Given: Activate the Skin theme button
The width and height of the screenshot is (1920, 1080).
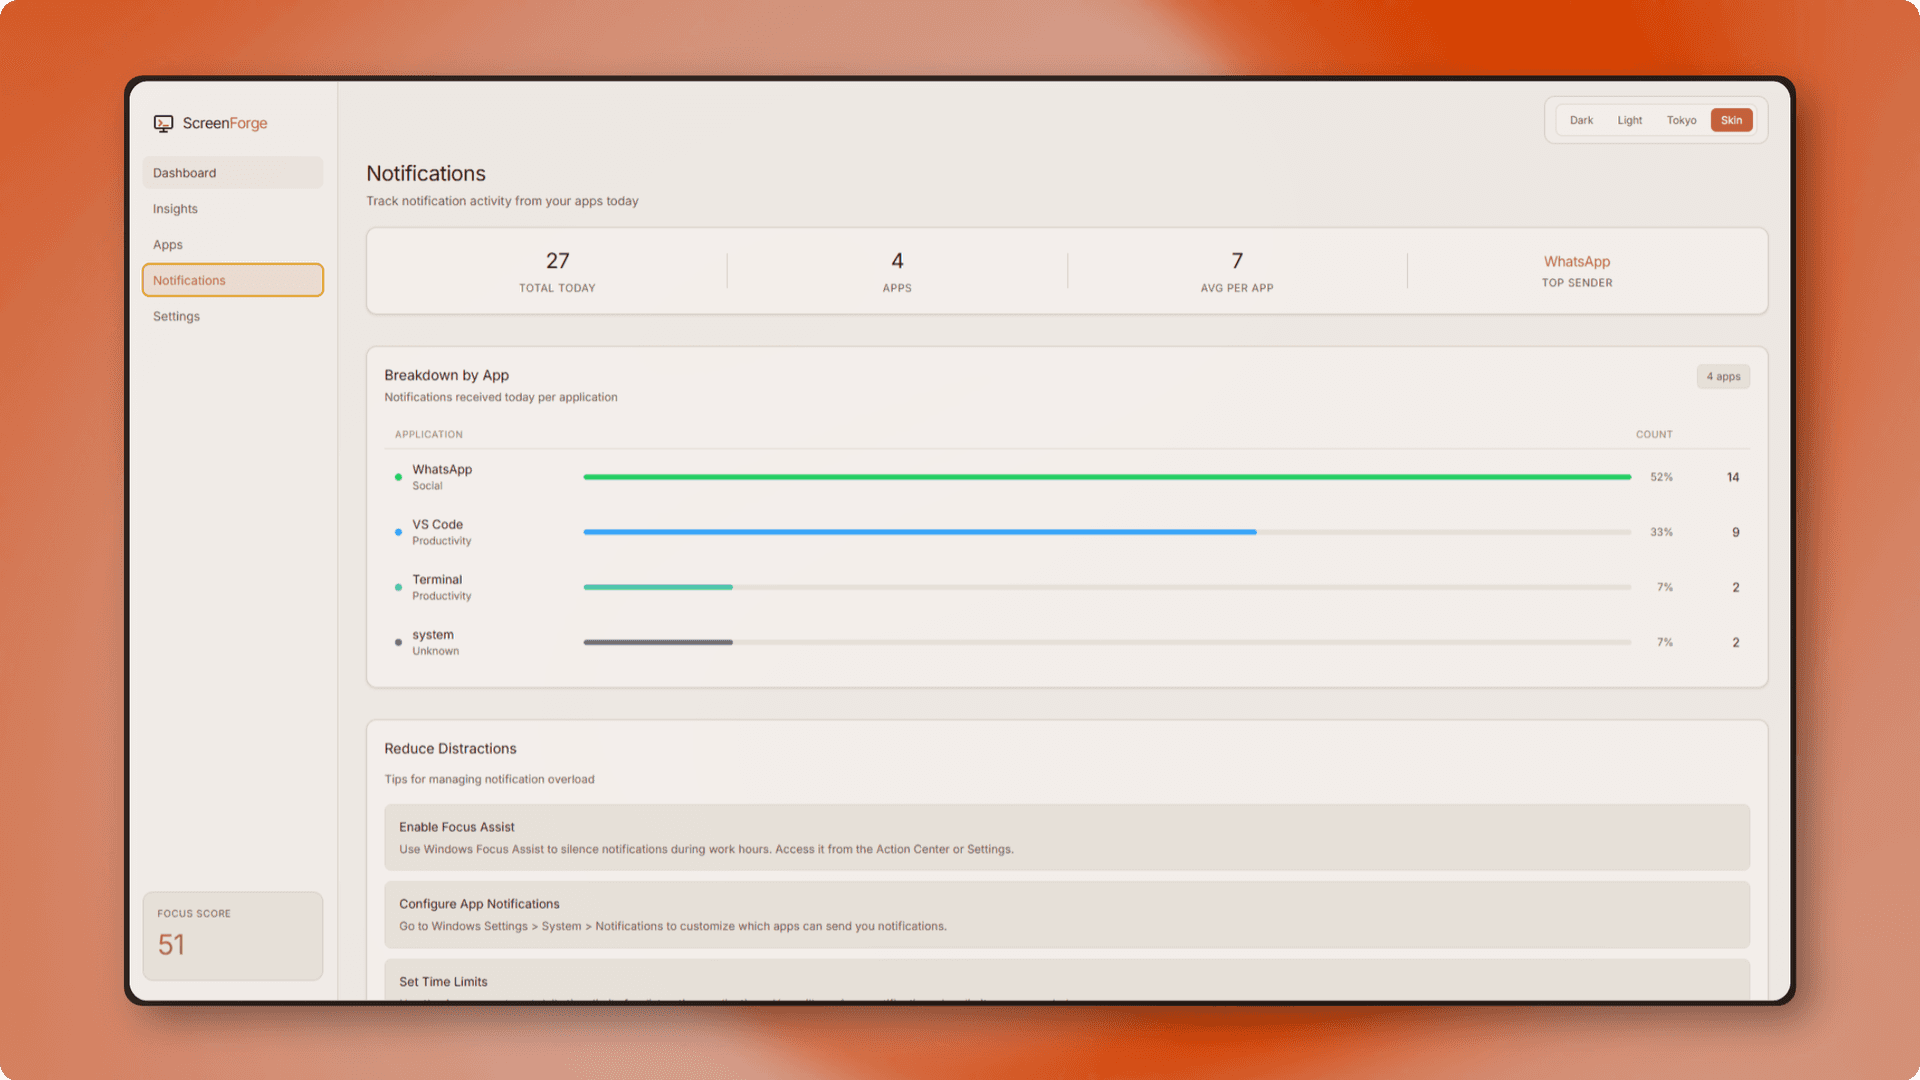Looking at the screenshot, I should coord(1731,120).
